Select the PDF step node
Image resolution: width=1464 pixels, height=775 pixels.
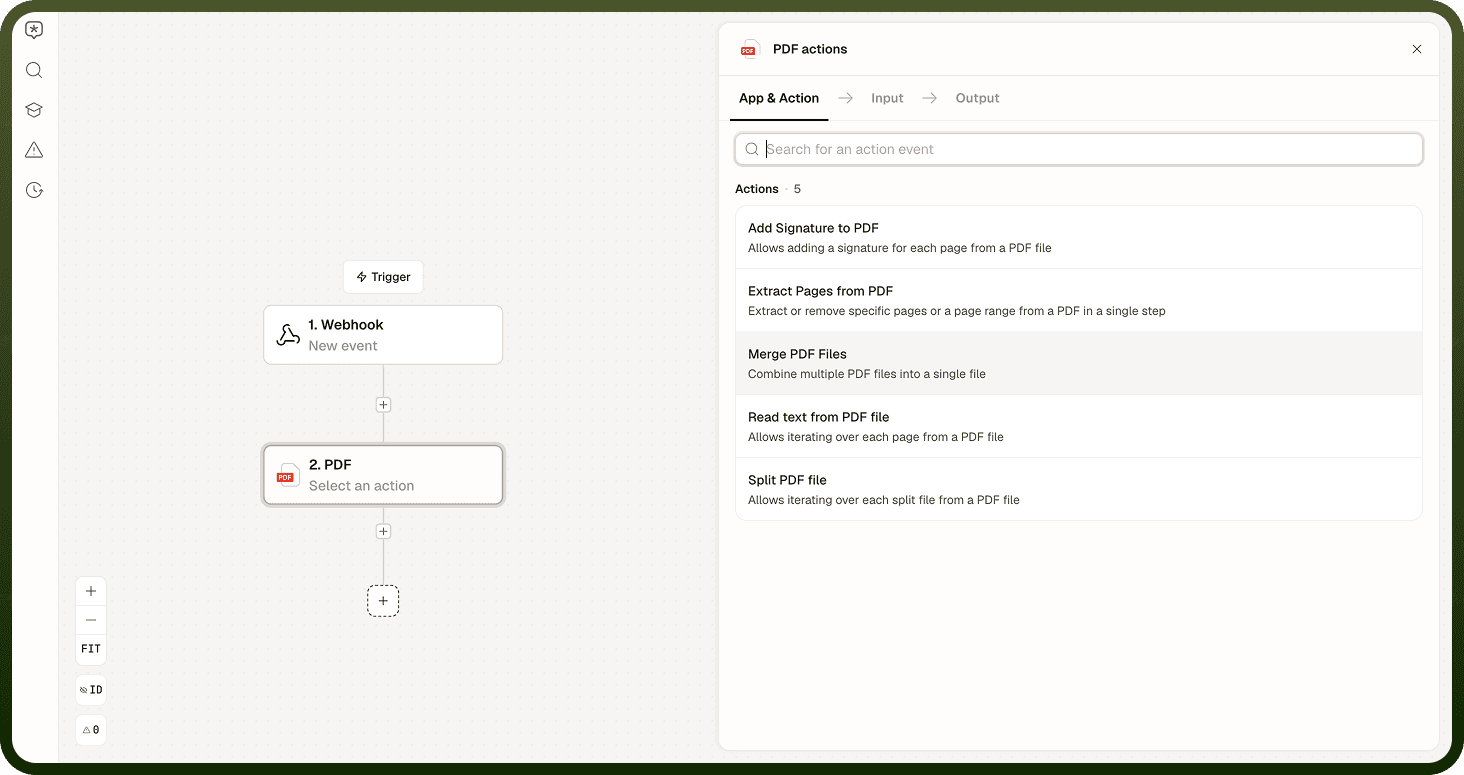(383, 475)
